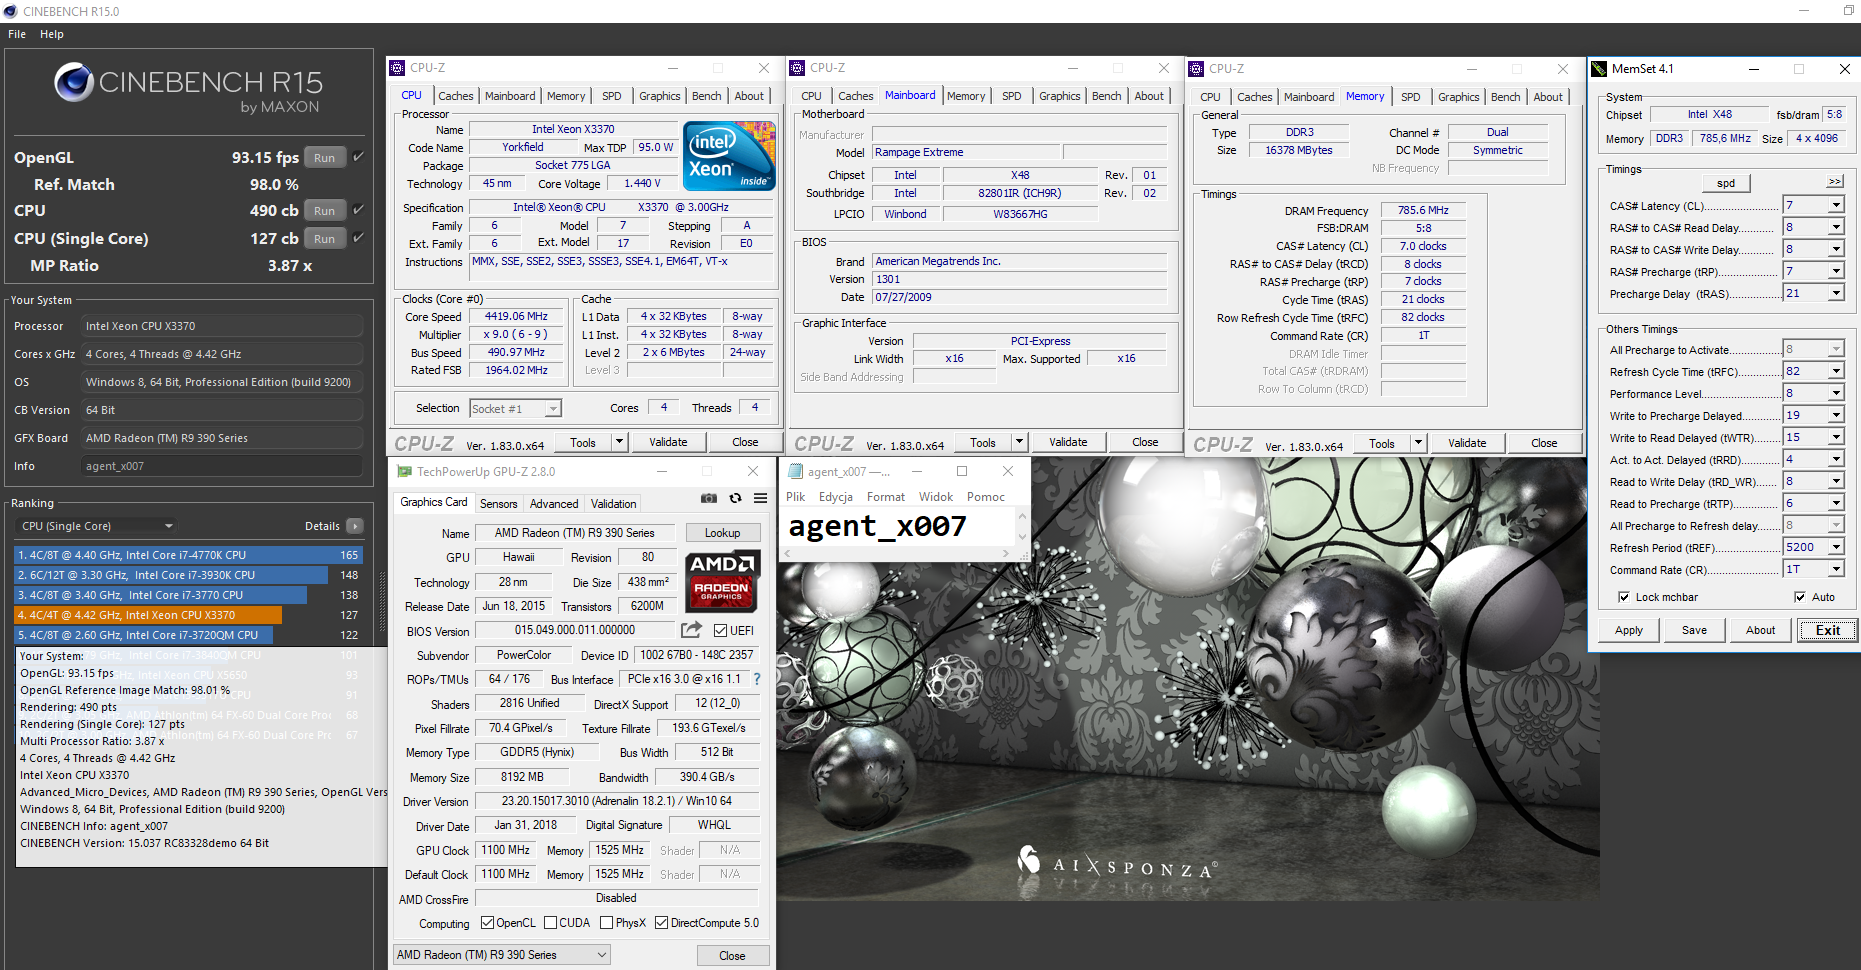Click the Lookup button in GPU-Z
Screen dimensions: 1861x970
(722, 533)
